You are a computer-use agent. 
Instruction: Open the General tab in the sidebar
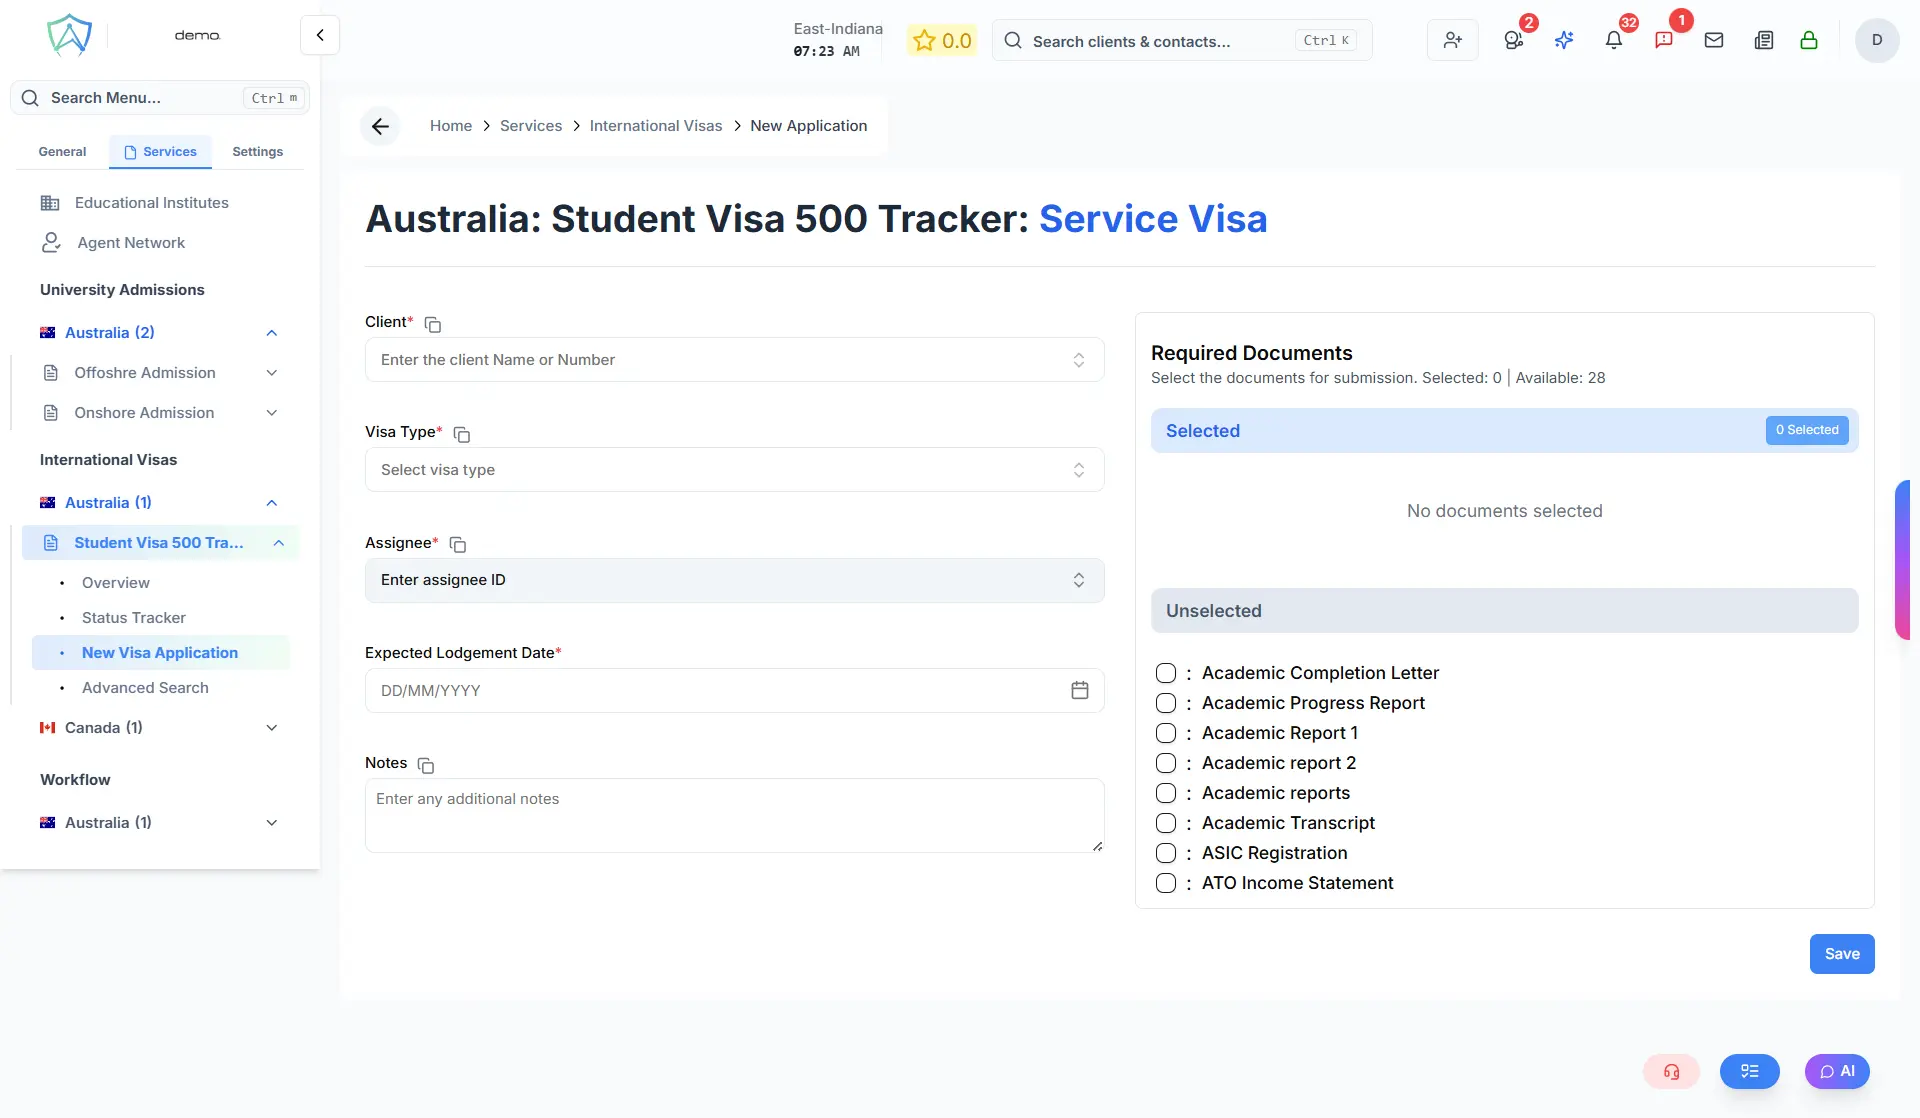point(62,151)
